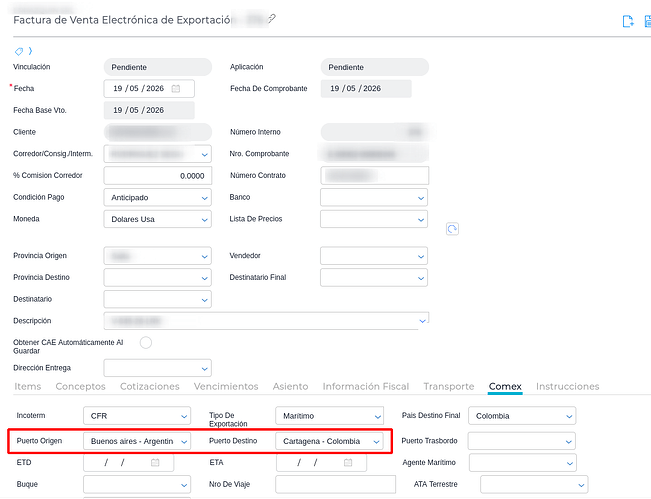Open the ETD calendar icon
651x499 pixels.
click(x=155, y=462)
